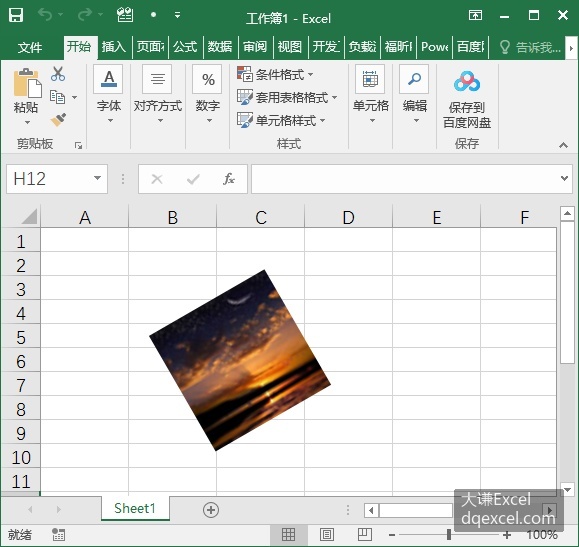The image size is (579, 547).
Task: Click the Format Painter brush icon
Action: point(58,120)
